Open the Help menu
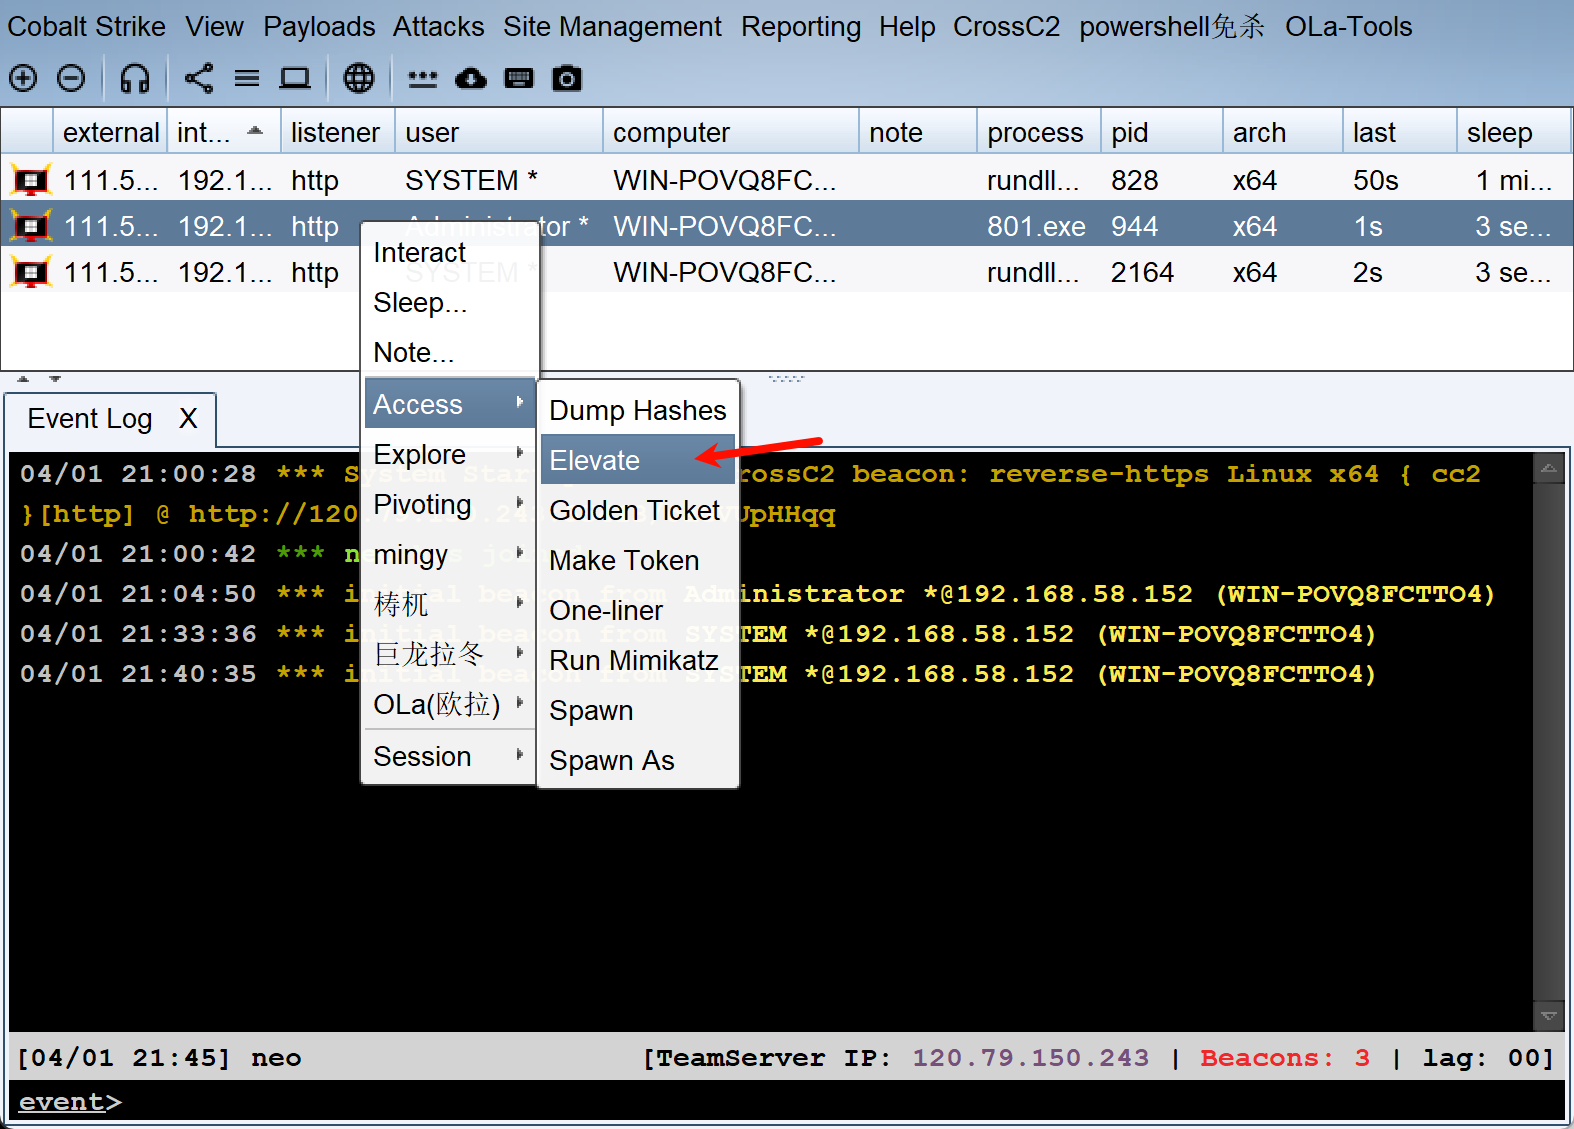1574x1129 pixels. [x=907, y=27]
